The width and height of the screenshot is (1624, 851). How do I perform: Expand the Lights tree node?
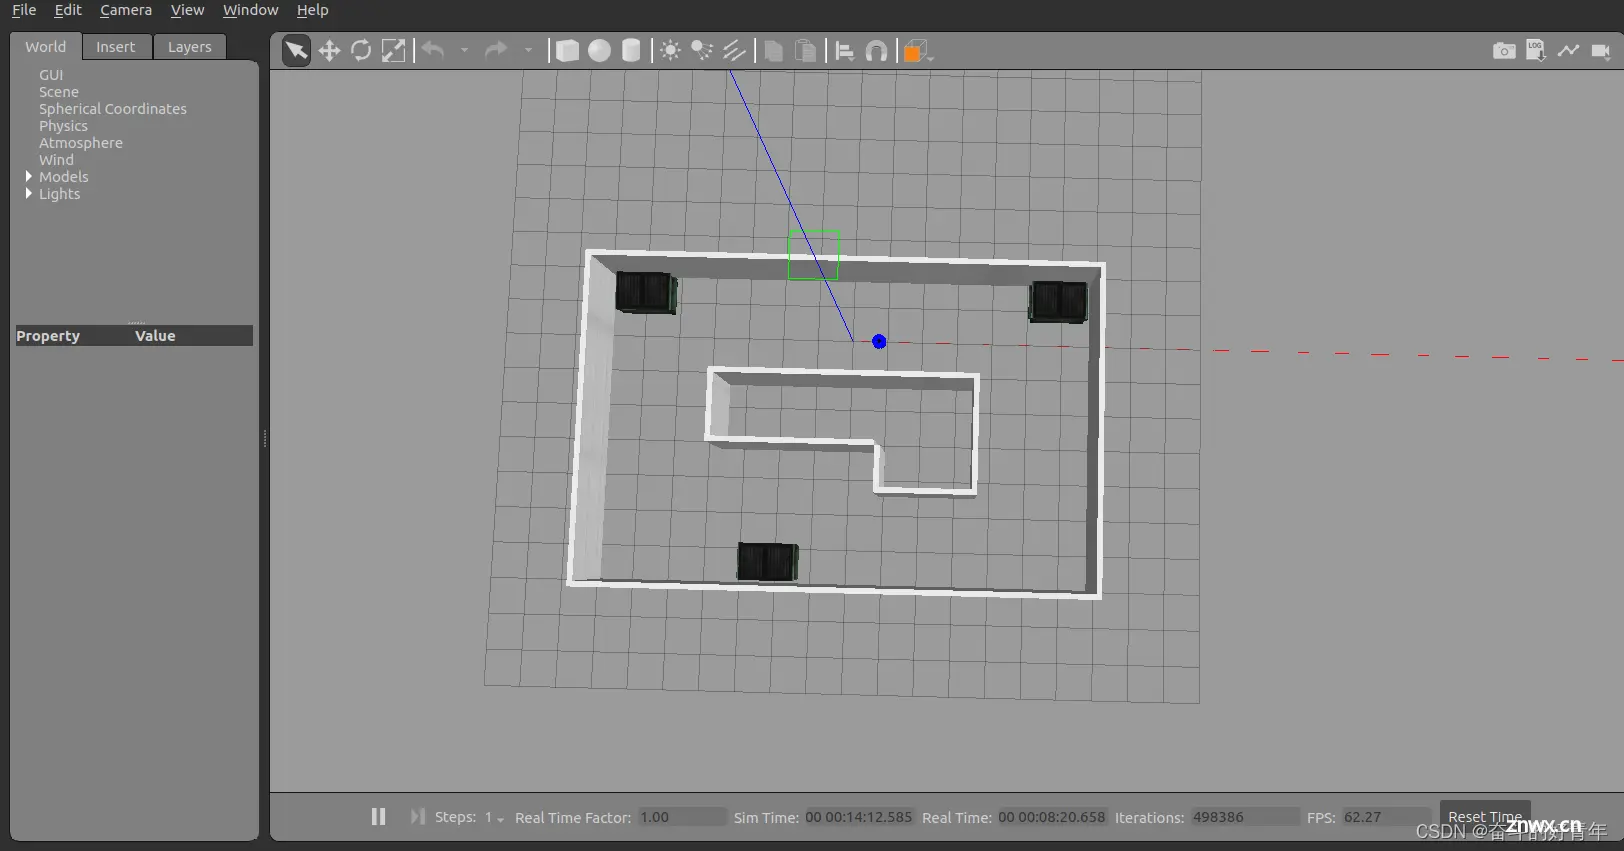(x=28, y=193)
